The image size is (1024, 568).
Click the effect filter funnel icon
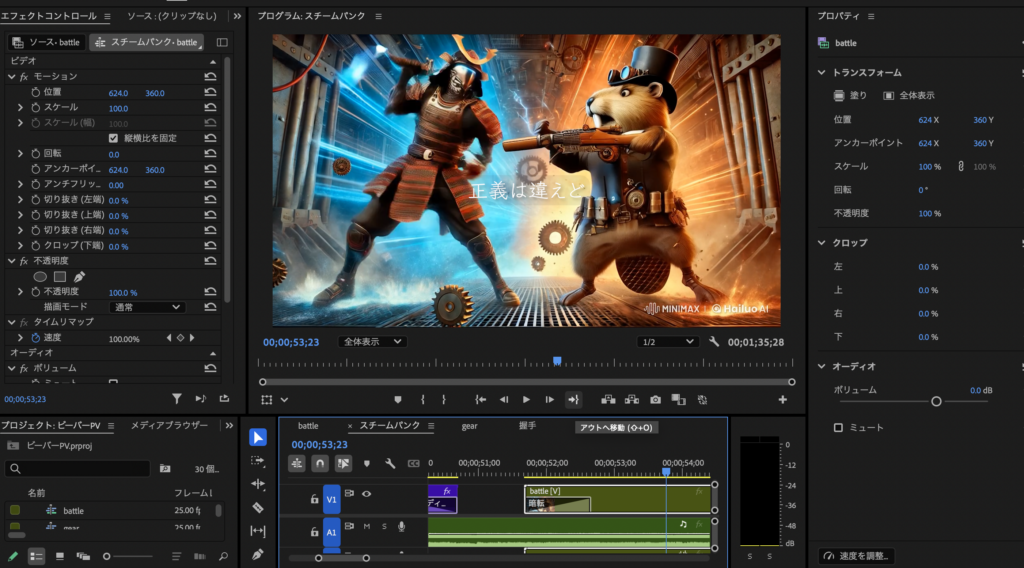pos(177,398)
